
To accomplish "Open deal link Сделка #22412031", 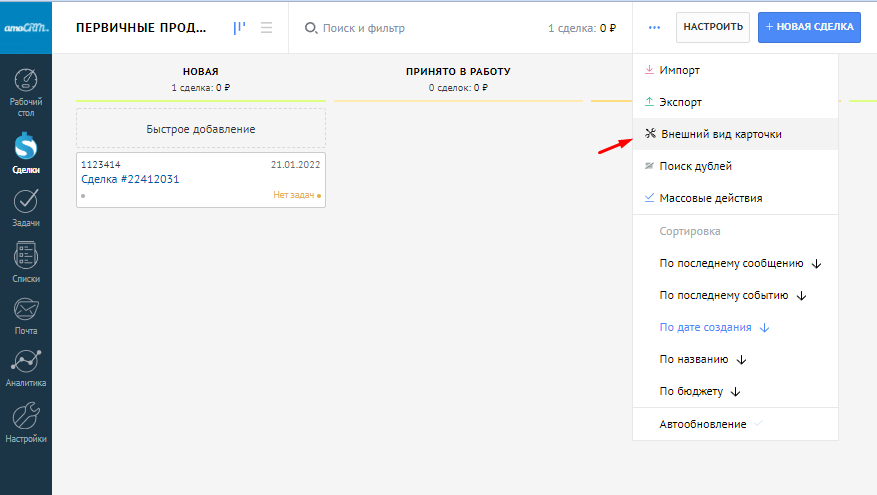I will tap(130, 179).
